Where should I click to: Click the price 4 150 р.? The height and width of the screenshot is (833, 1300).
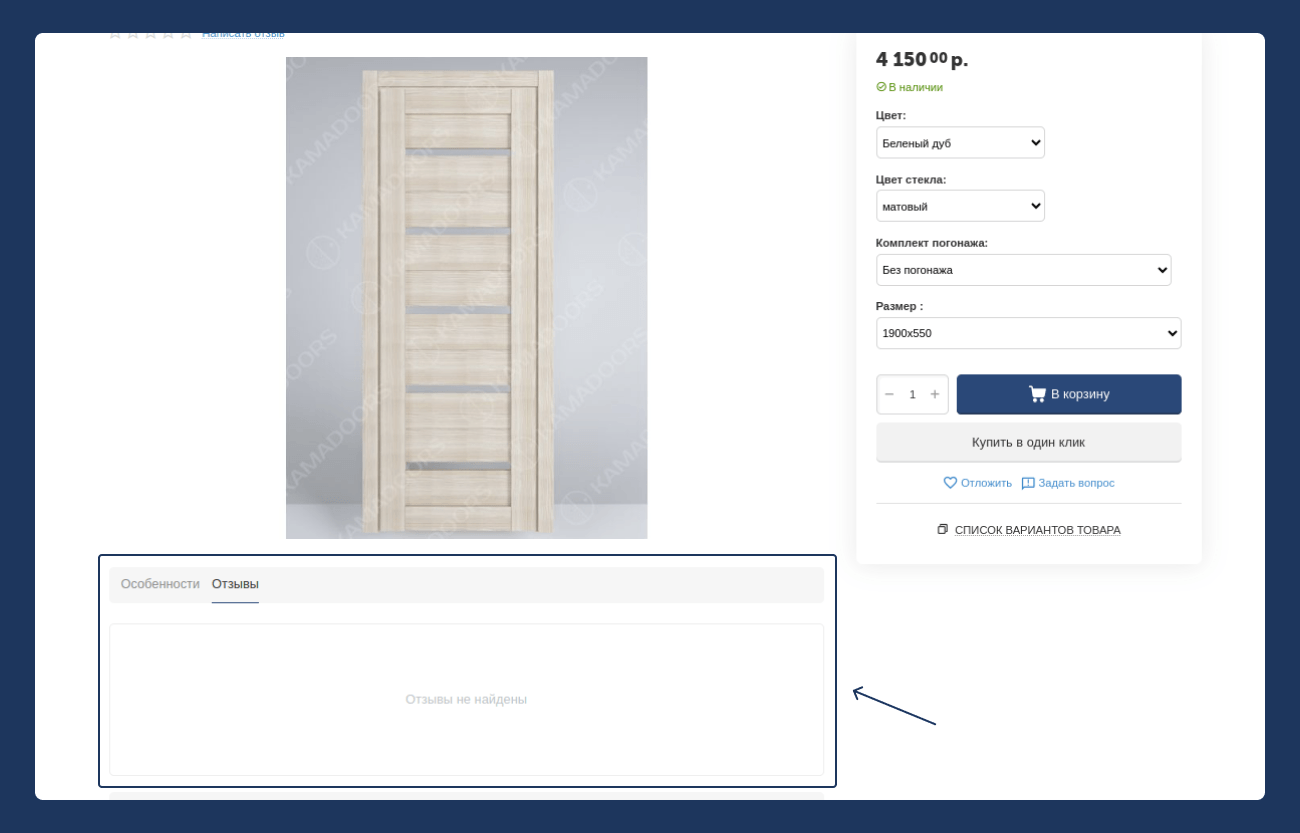(922, 59)
